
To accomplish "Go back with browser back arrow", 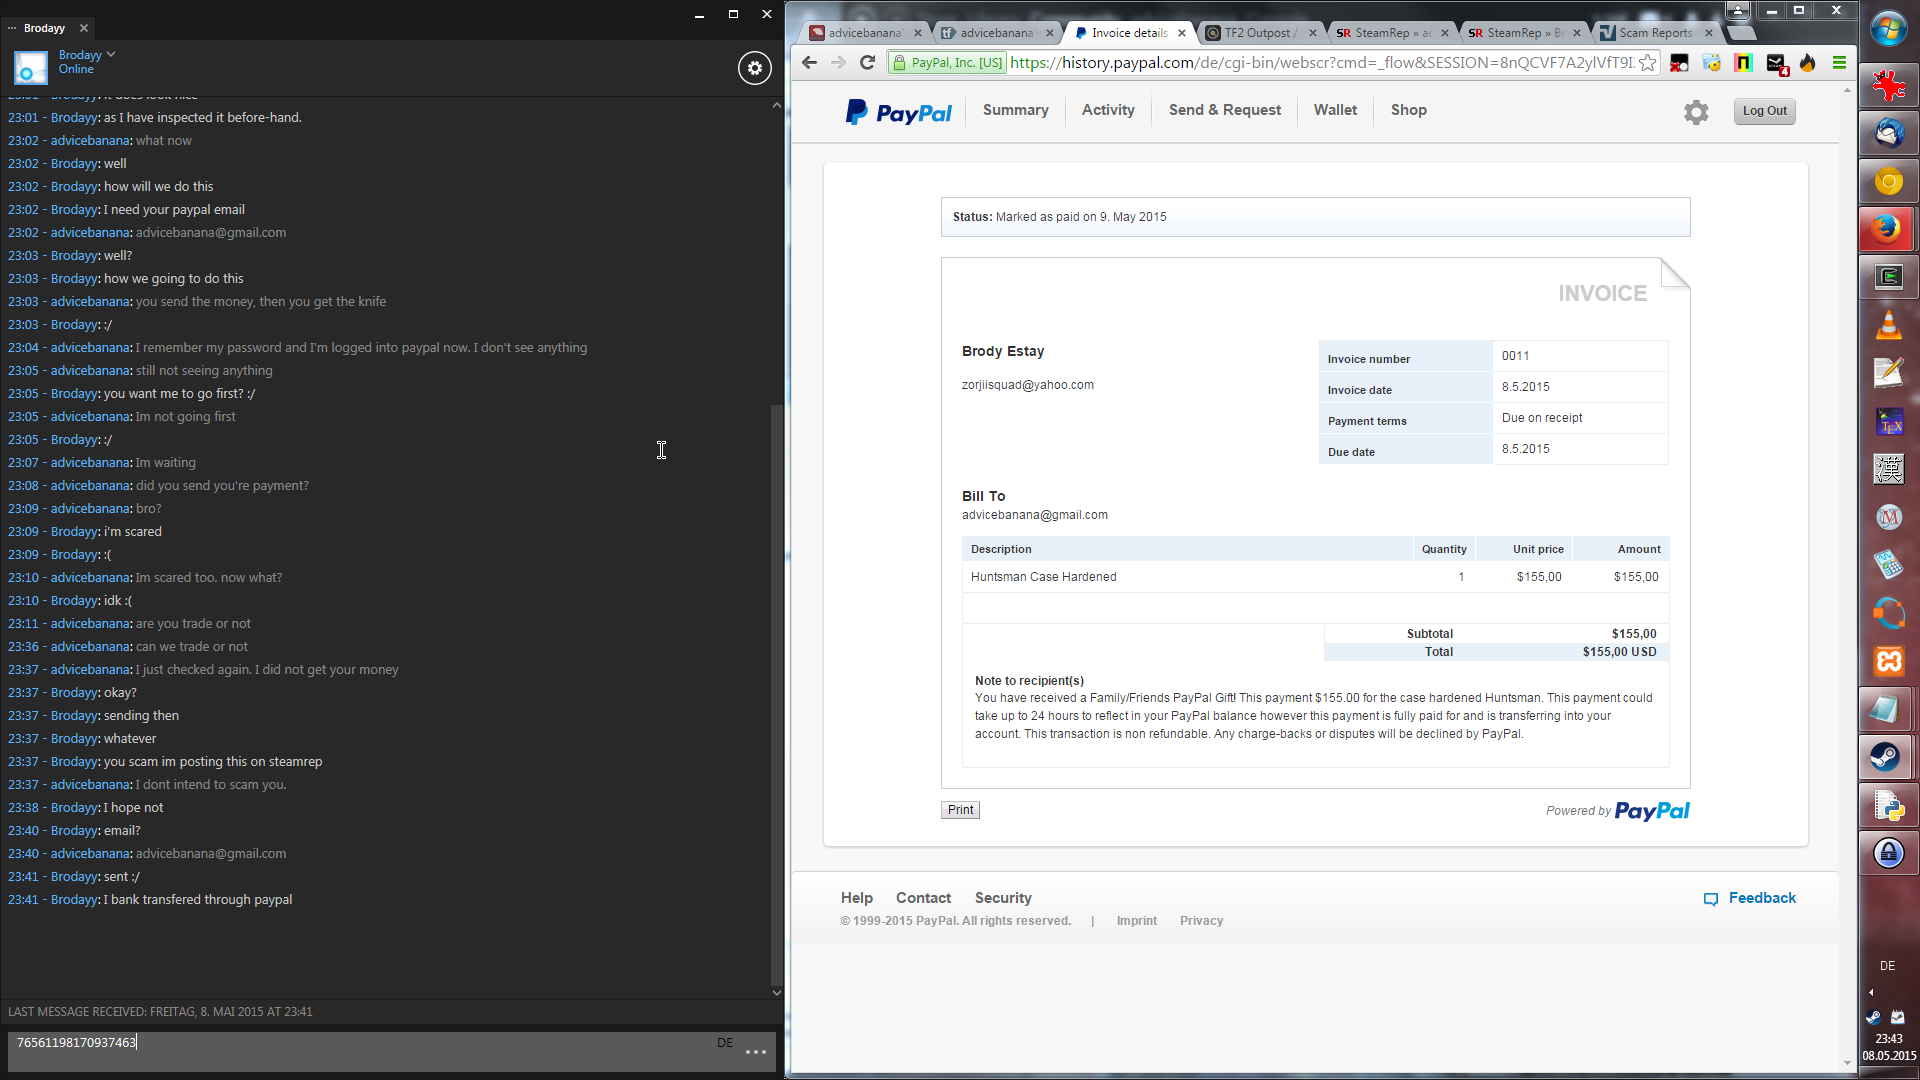I will [809, 63].
